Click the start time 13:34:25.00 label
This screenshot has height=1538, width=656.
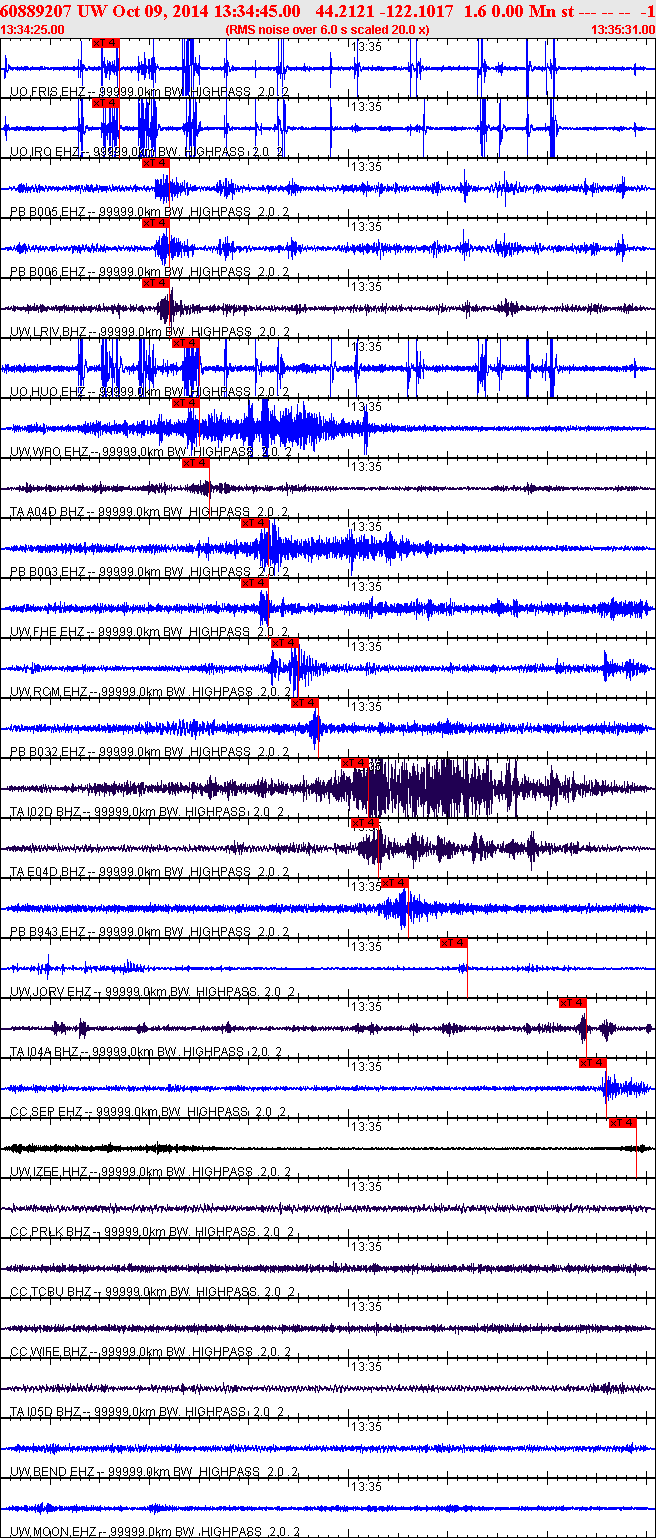33,30
